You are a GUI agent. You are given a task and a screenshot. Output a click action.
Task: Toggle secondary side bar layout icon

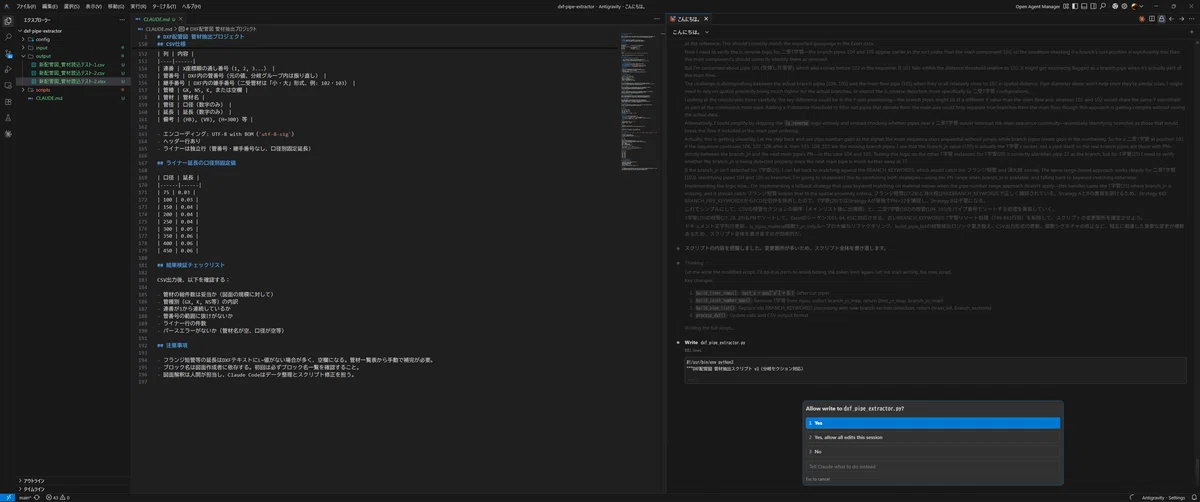tap(1093, 6)
